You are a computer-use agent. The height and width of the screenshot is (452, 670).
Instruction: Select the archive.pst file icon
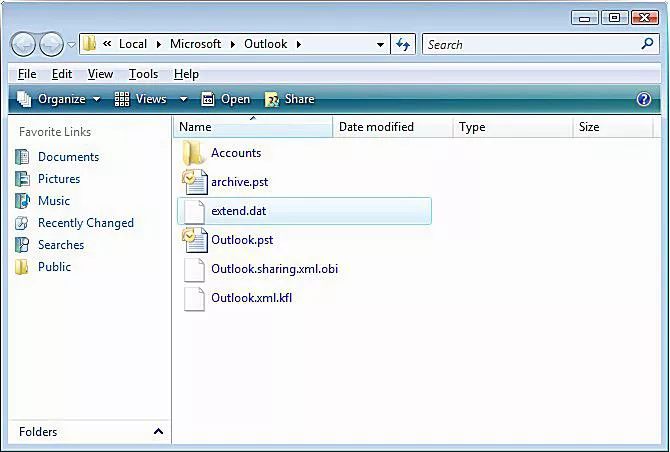click(x=195, y=182)
